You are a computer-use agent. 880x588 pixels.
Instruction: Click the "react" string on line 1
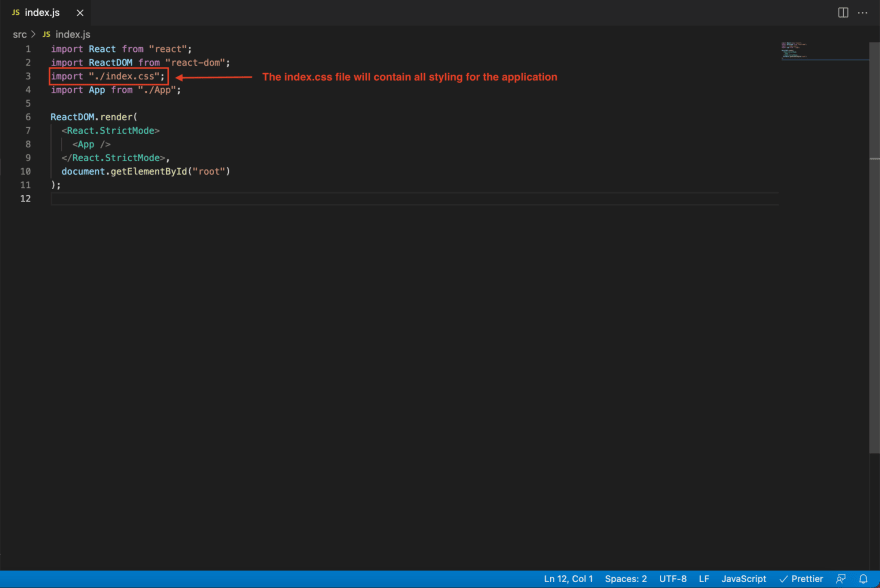[168, 49]
